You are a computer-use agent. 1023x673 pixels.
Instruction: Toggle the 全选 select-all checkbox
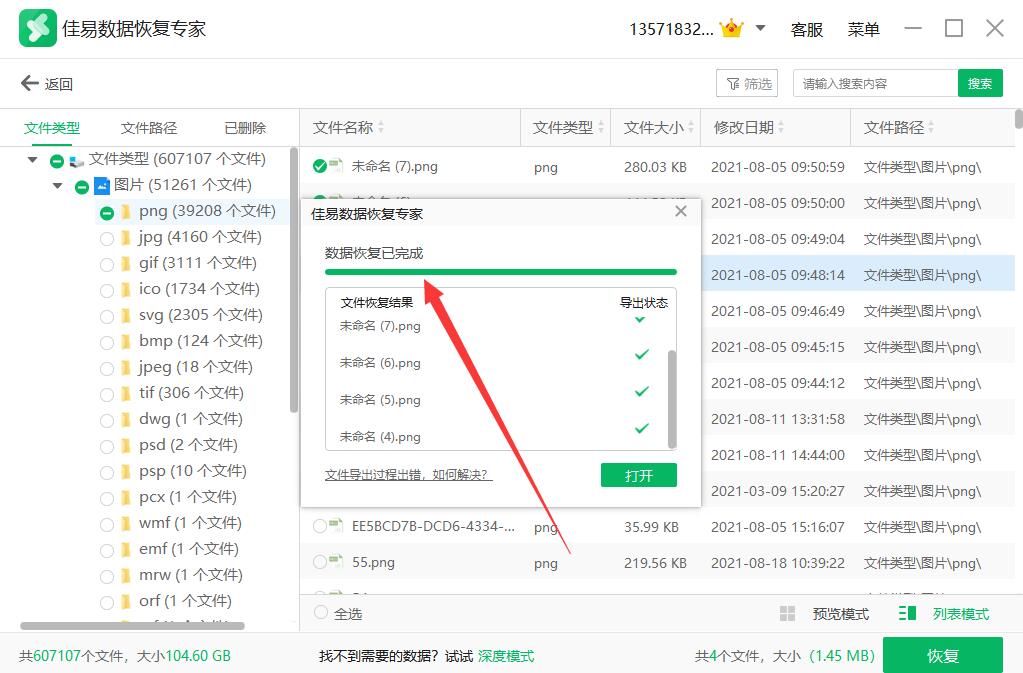point(320,612)
